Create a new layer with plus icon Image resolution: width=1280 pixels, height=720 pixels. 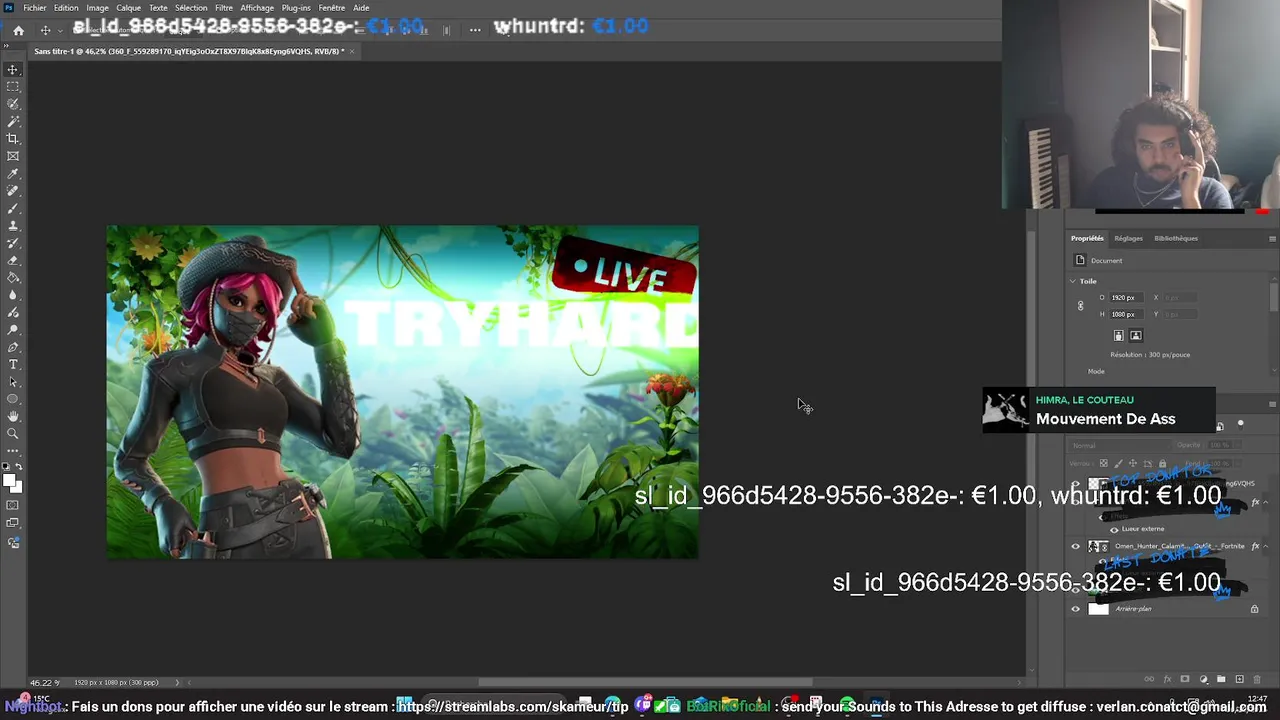1239,679
